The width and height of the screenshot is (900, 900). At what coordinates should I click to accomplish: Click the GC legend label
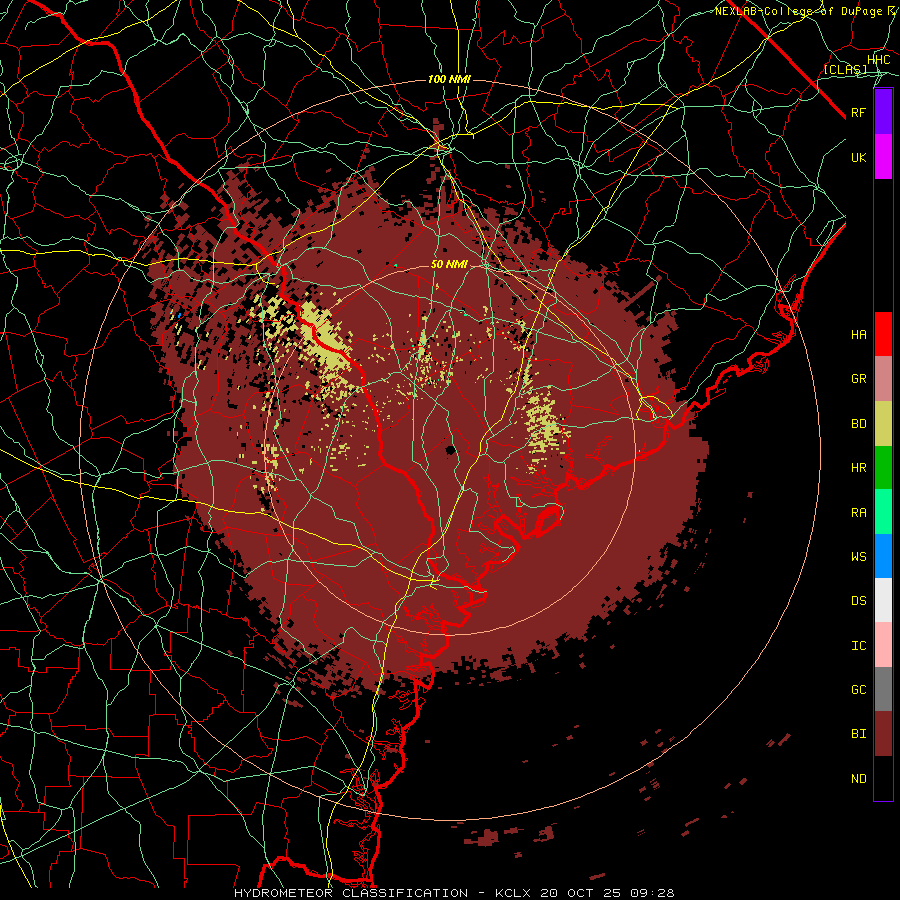coord(859,690)
